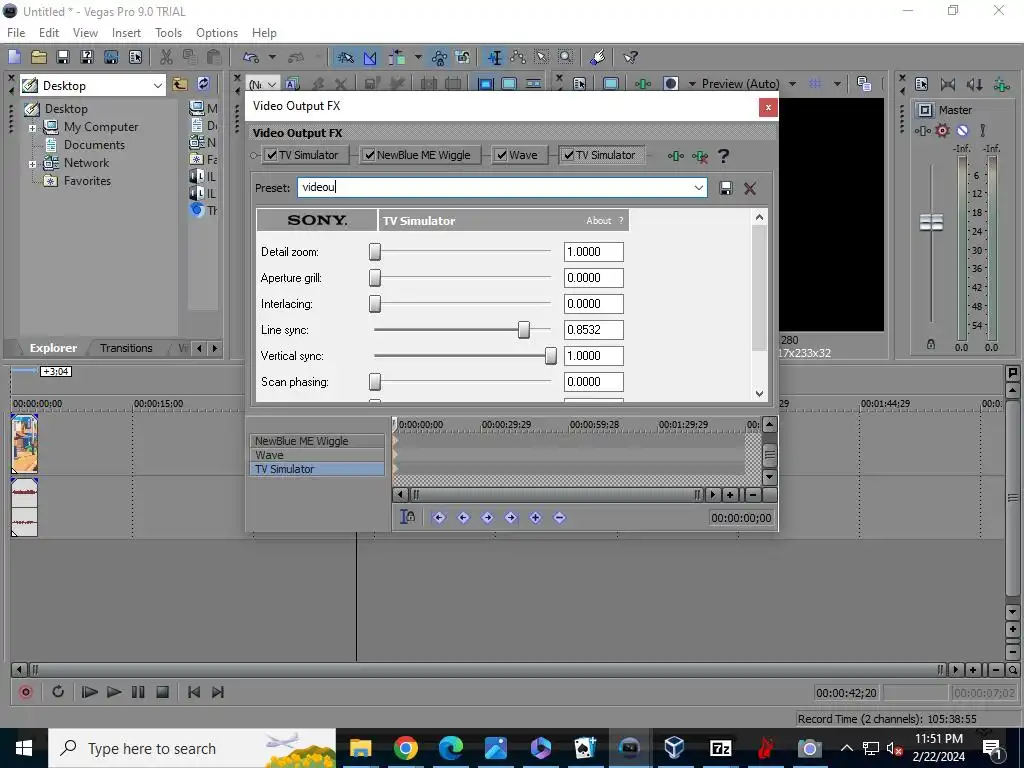Viewport: 1024px width, 768px height.
Task: Click the Detail zoom value field
Action: (594, 252)
